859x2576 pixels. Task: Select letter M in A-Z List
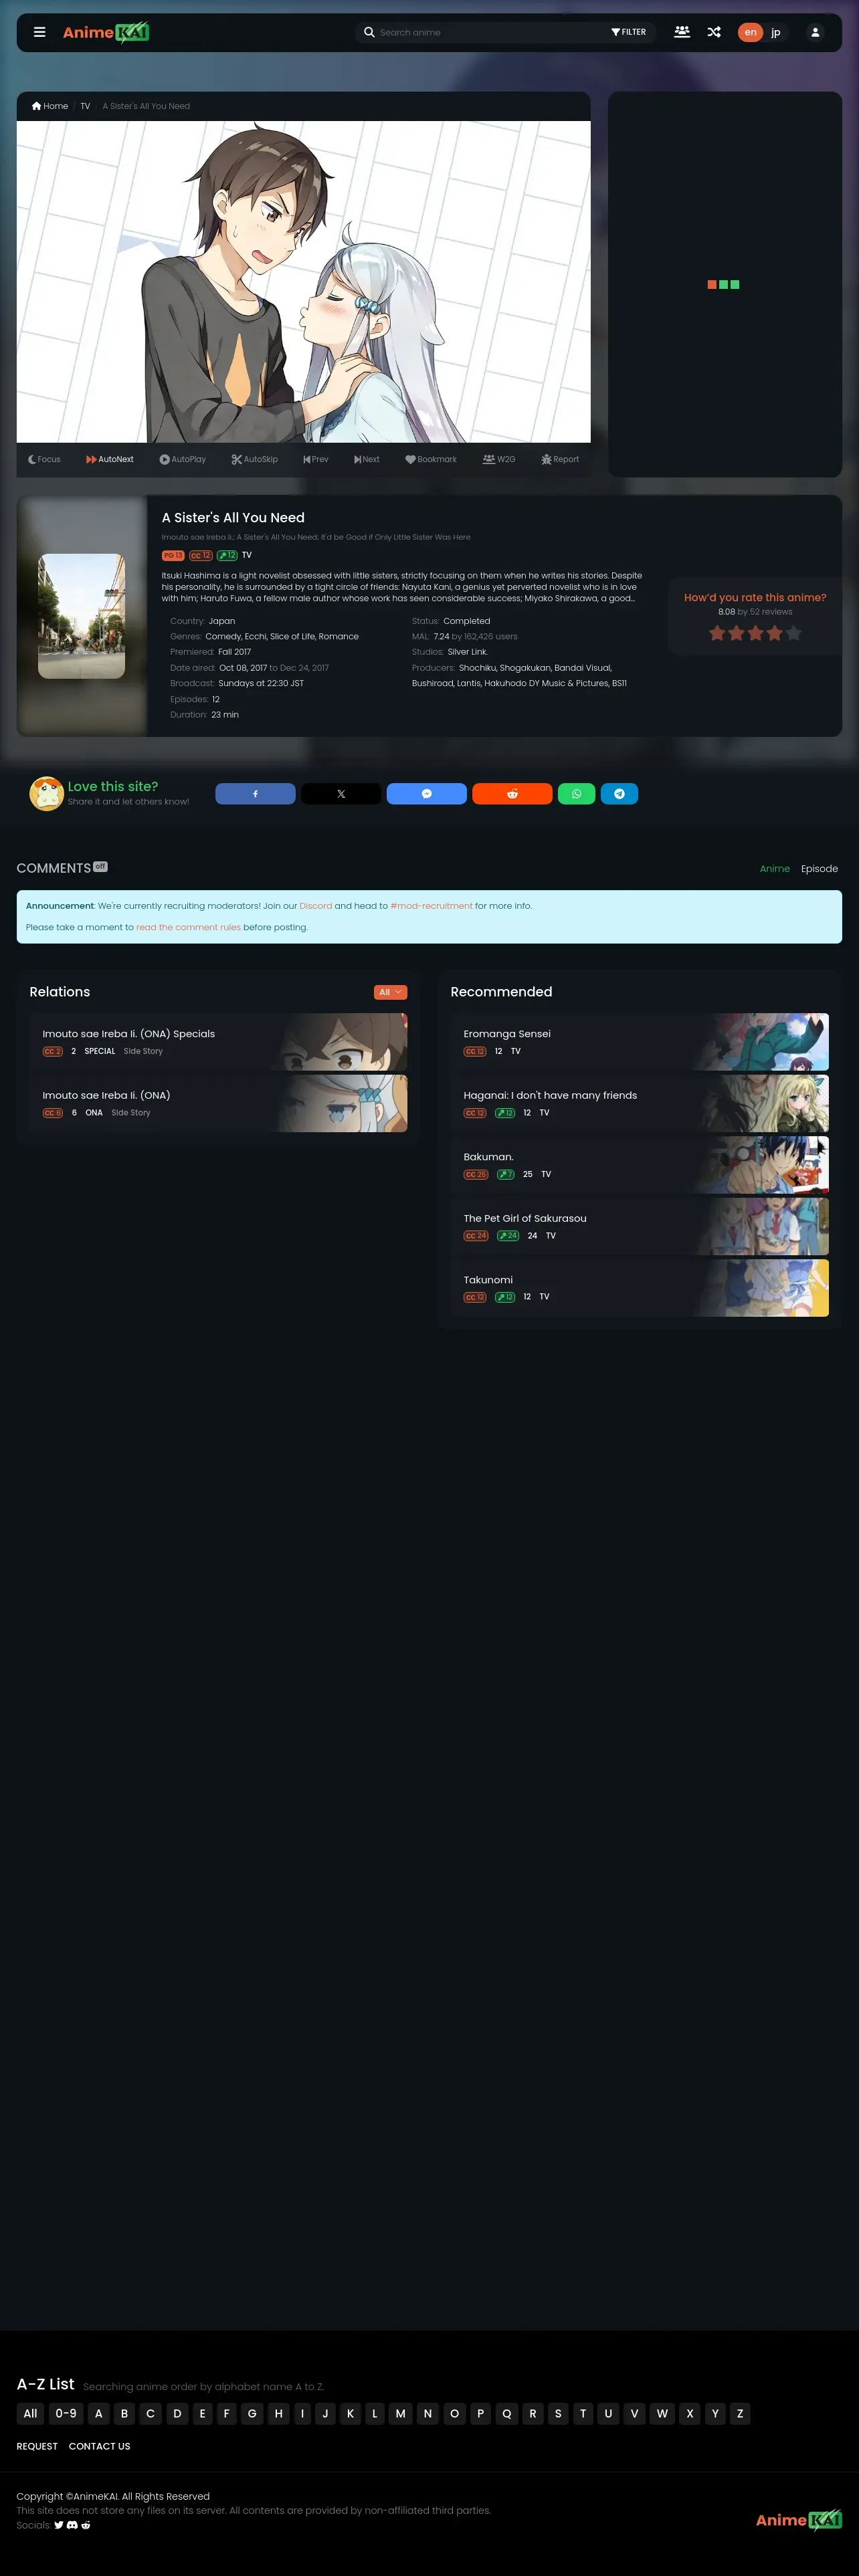coord(400,2413)
